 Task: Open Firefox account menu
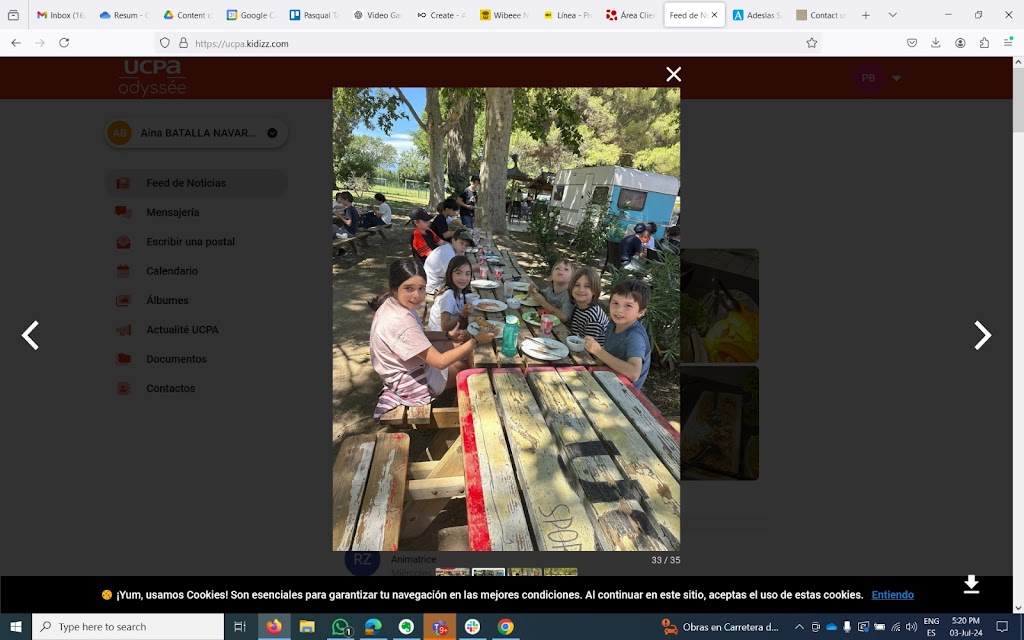click(960, 43)
